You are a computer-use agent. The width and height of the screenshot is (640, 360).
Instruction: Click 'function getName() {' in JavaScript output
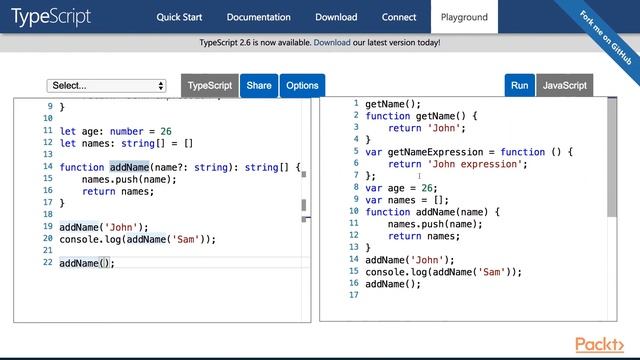[421, 116]
